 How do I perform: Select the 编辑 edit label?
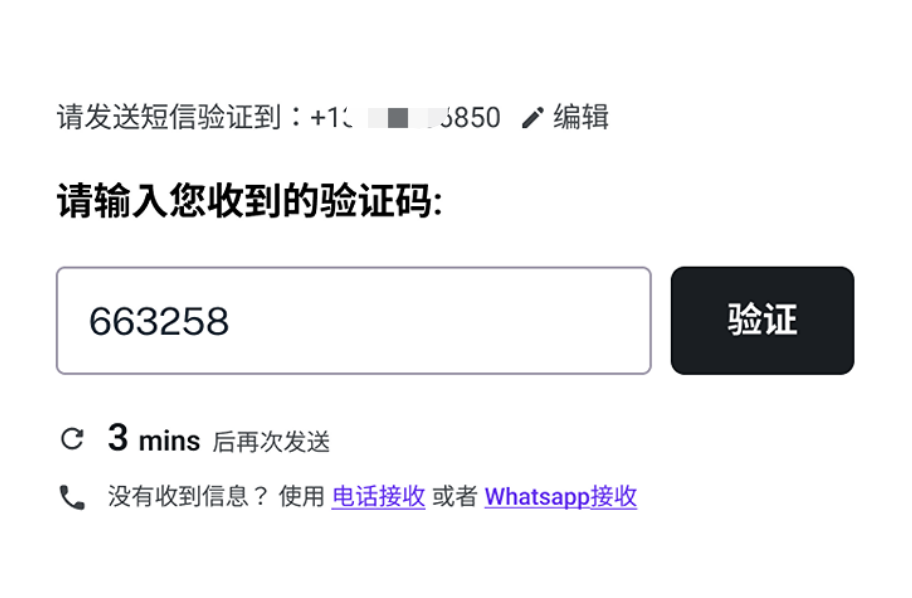point(580,116)
